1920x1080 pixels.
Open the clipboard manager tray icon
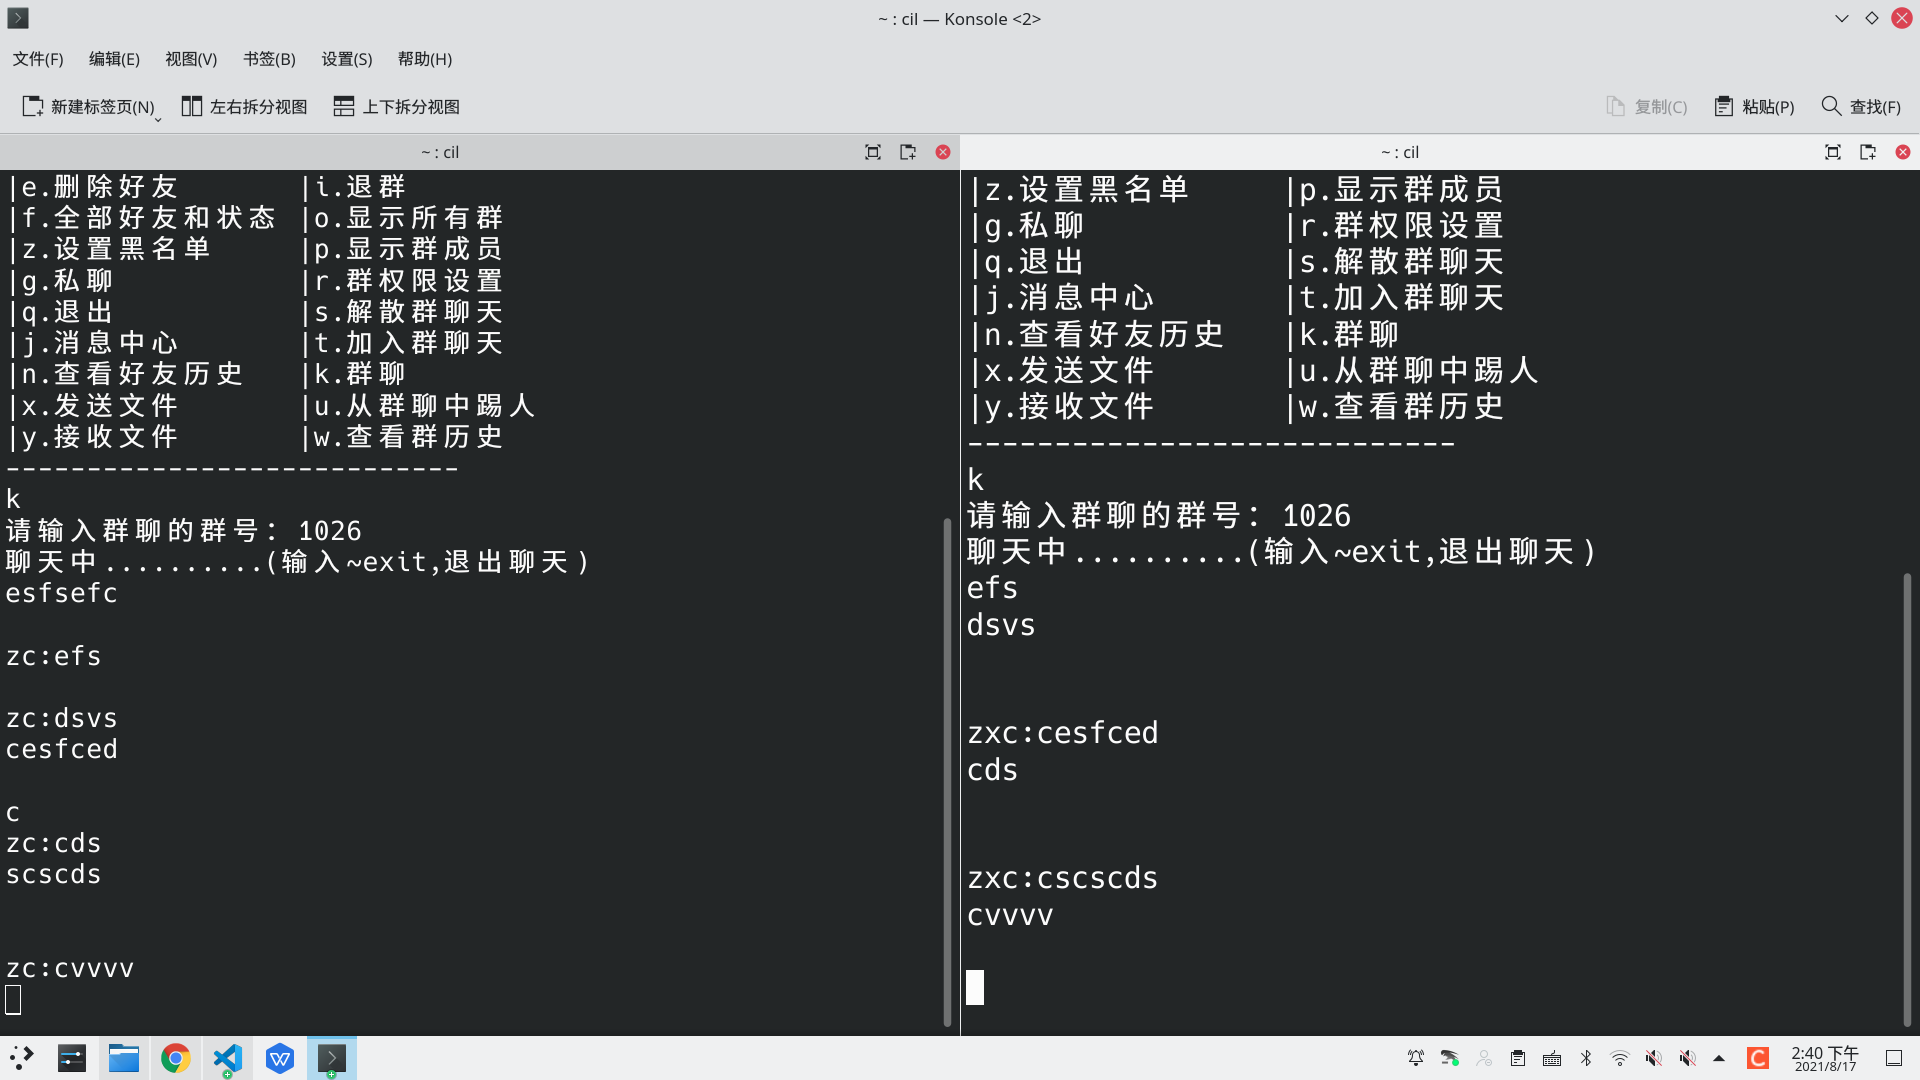(1518, 1058)
